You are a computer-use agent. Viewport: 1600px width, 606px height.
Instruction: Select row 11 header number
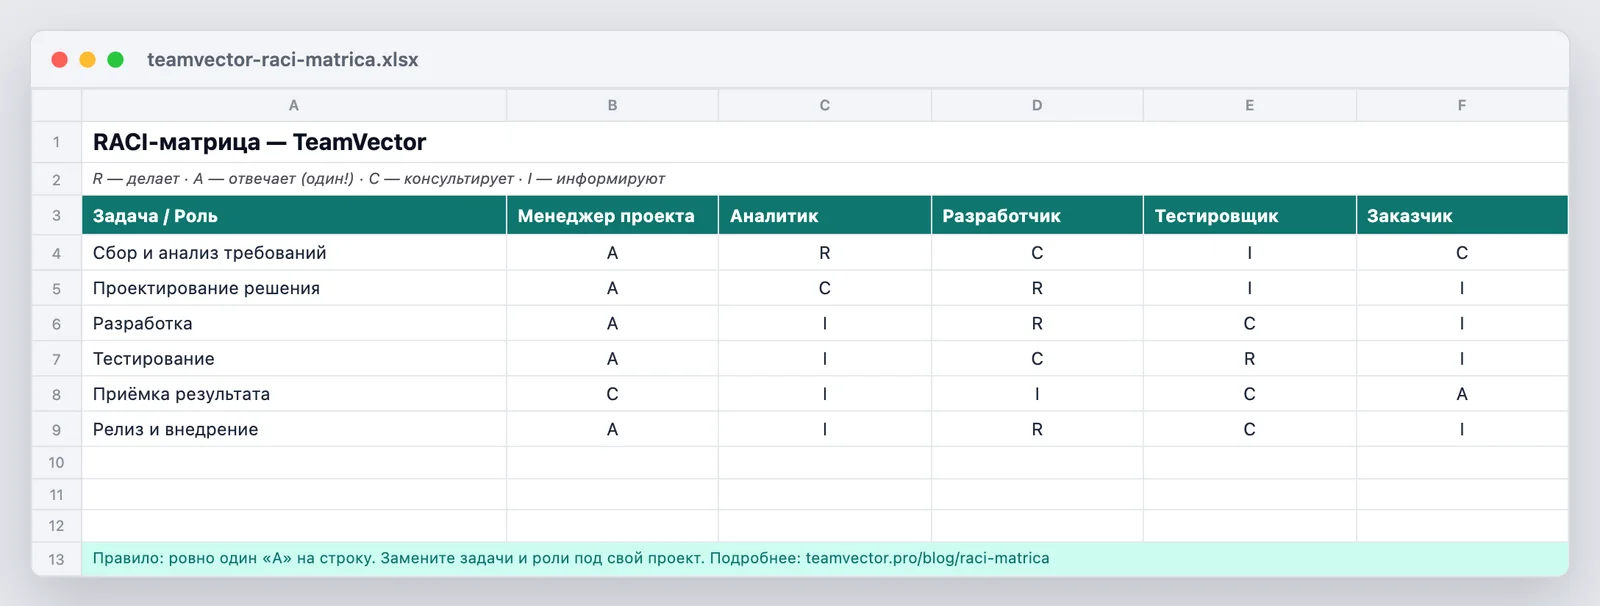56,495
